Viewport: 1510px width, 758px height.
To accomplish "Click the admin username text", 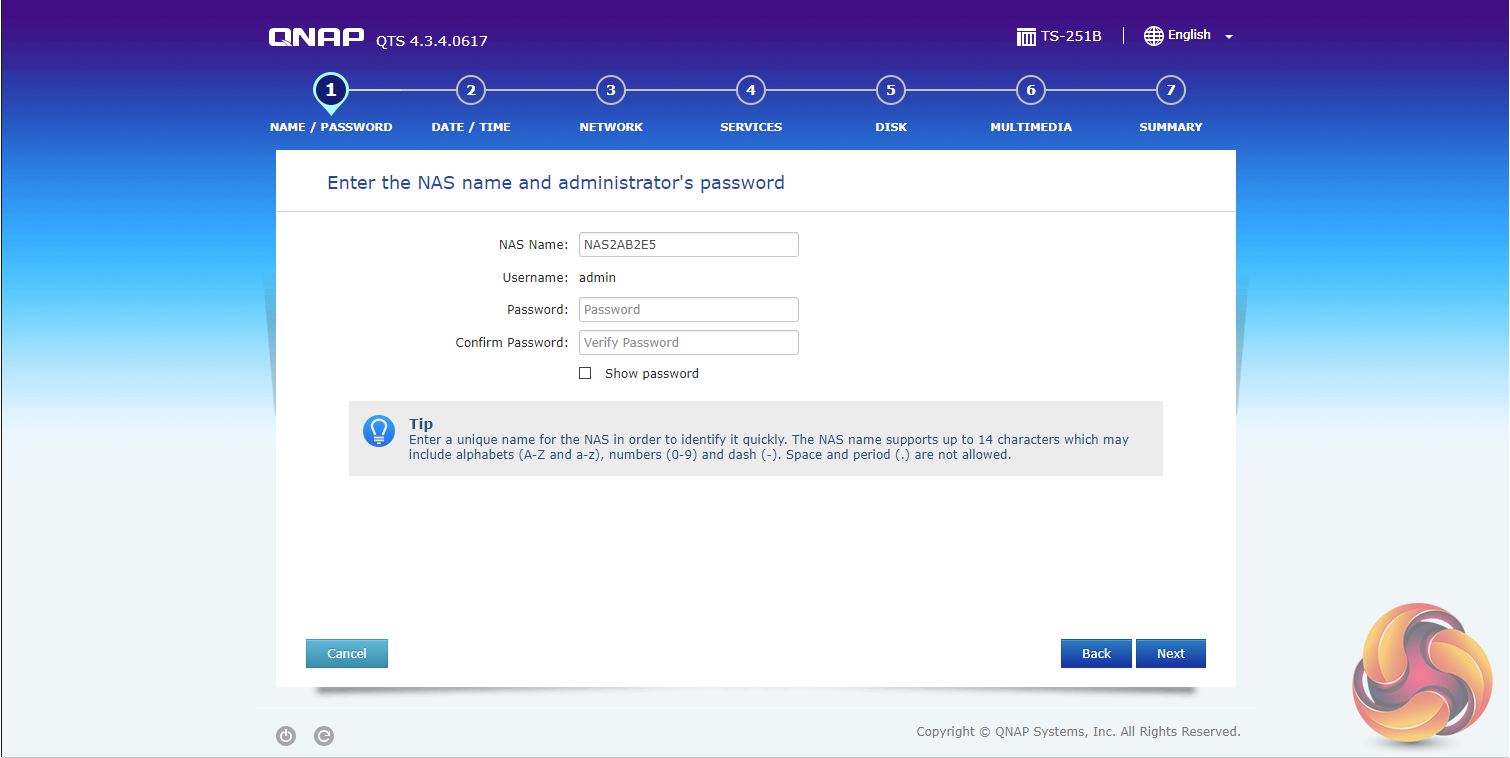I will pyautogui.click(x=597, y=277).
